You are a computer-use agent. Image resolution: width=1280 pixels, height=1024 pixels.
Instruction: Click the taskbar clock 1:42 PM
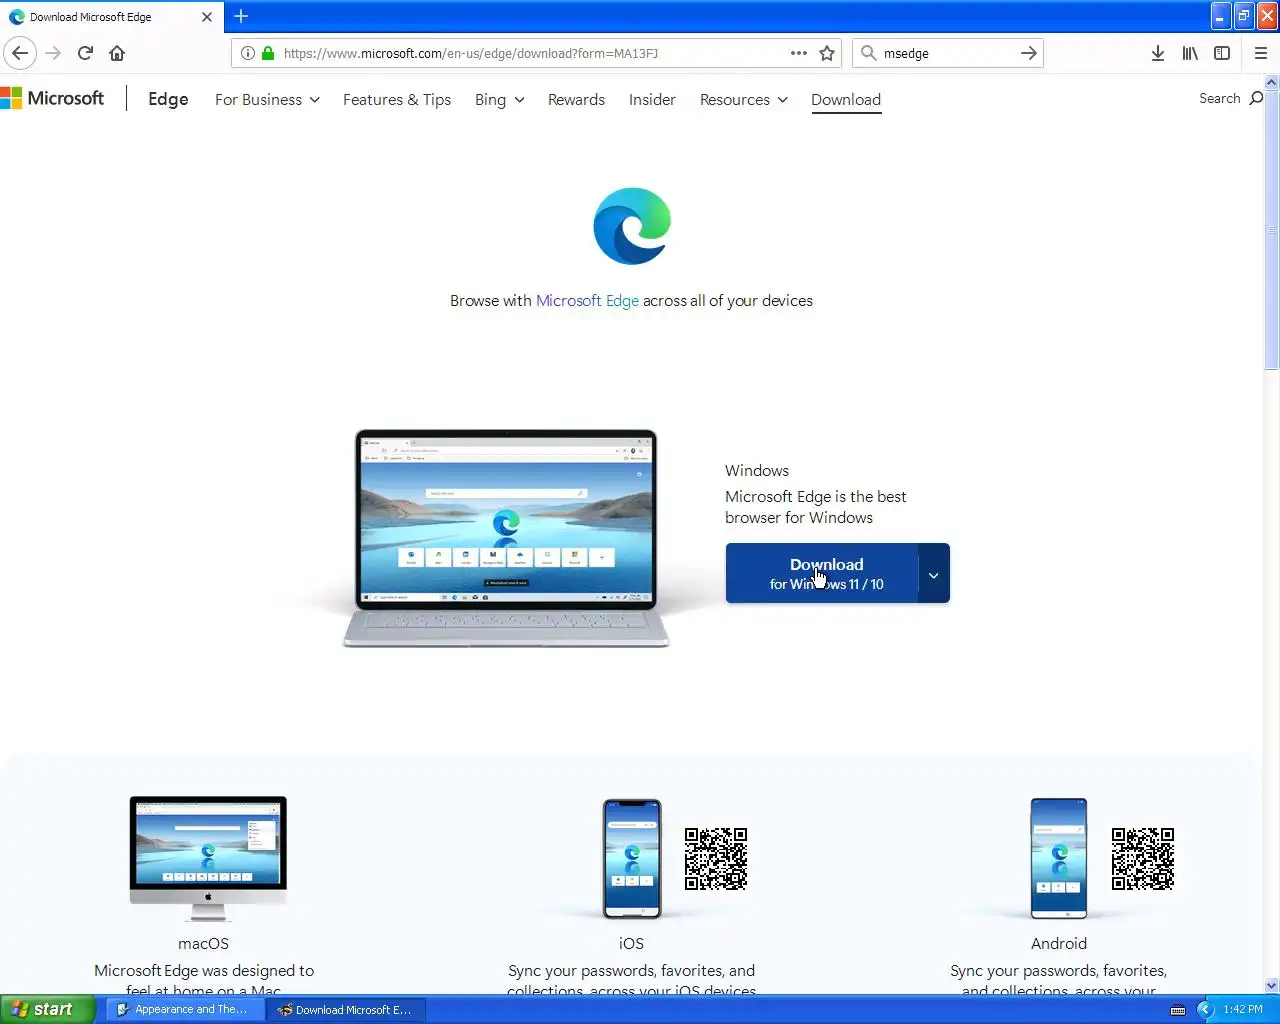[x=1243, y=1010]
